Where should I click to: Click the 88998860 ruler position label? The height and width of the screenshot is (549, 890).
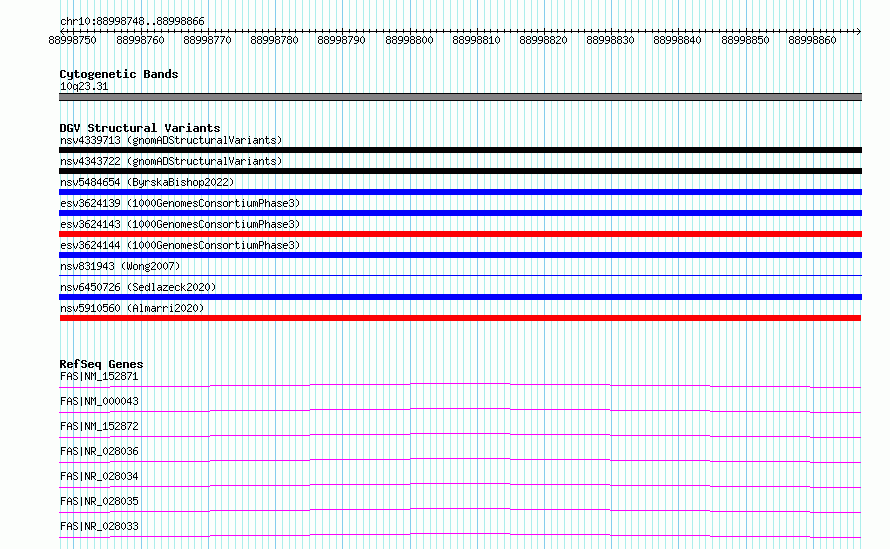click(x=812, y=40)
